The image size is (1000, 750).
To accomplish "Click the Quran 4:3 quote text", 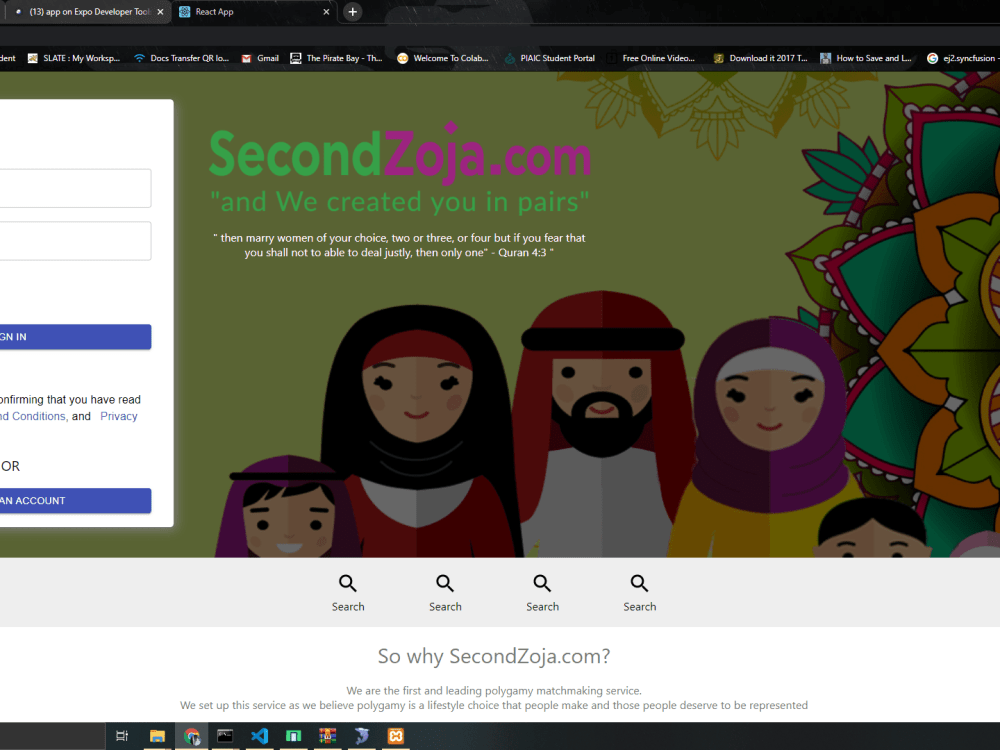I will coord(399,245).
